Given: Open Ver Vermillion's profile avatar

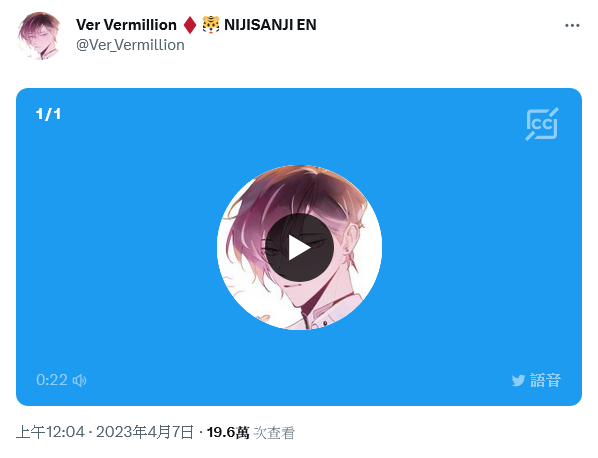Looking at the screenshot, I should tap(40, 36).
